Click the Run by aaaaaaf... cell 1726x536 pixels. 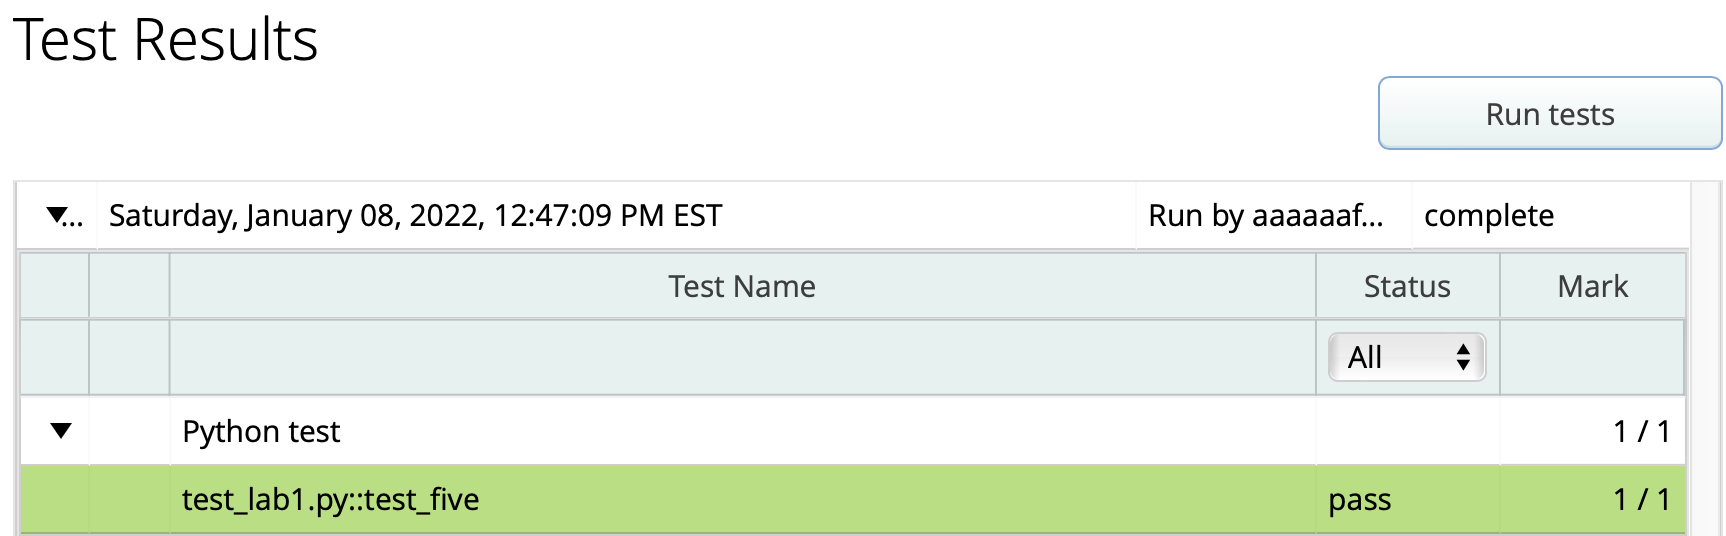tap(1265, 216)
